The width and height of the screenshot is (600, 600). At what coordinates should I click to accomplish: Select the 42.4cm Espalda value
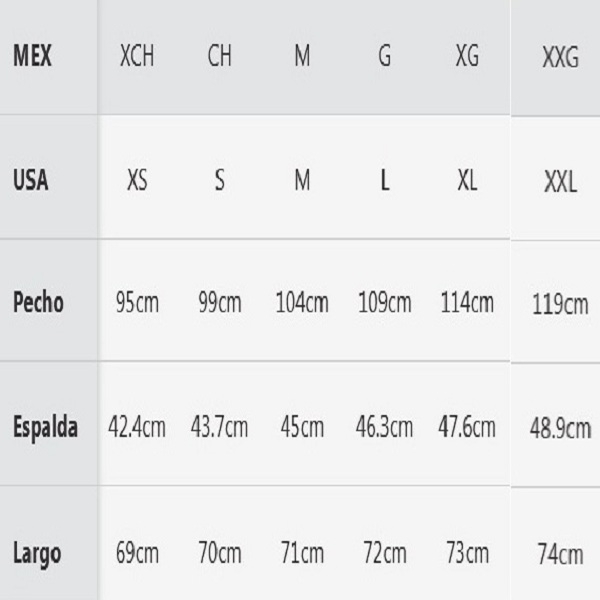[x=137, y=427]
